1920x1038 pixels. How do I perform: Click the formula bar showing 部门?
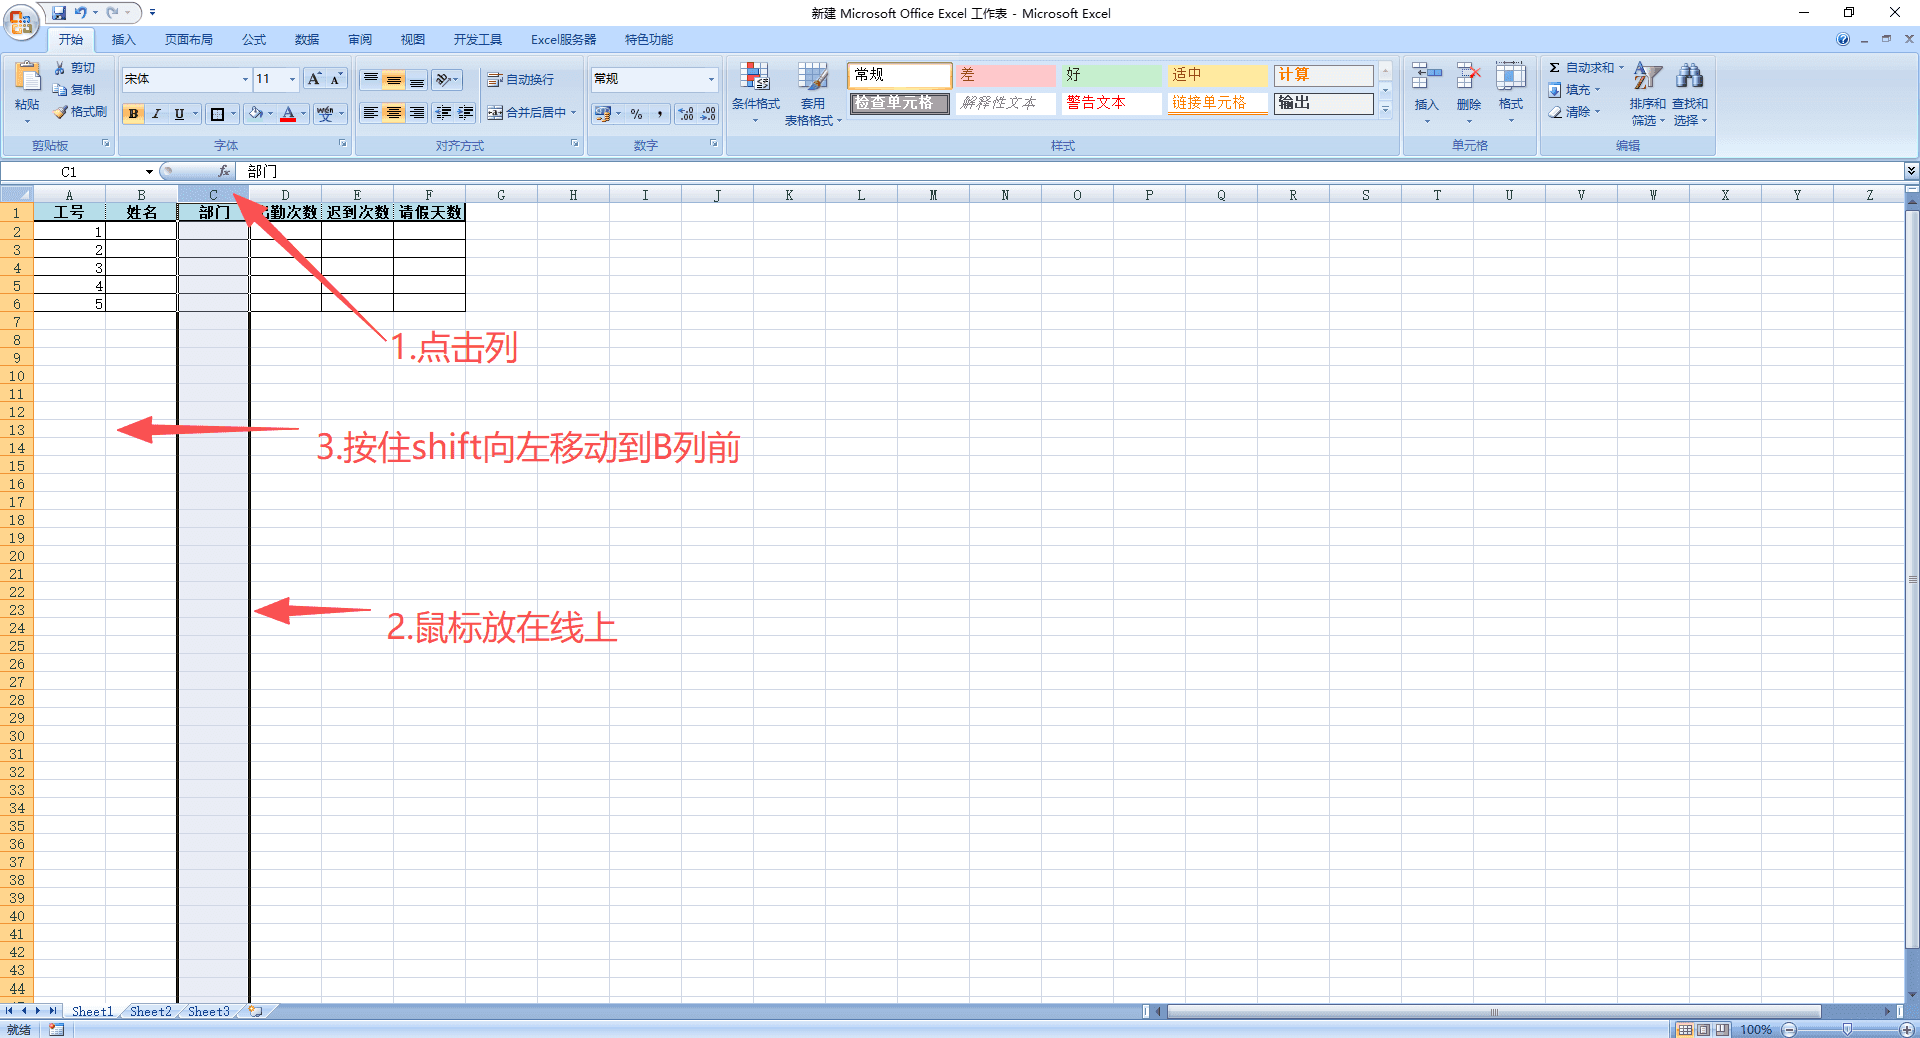point(1070,172)
